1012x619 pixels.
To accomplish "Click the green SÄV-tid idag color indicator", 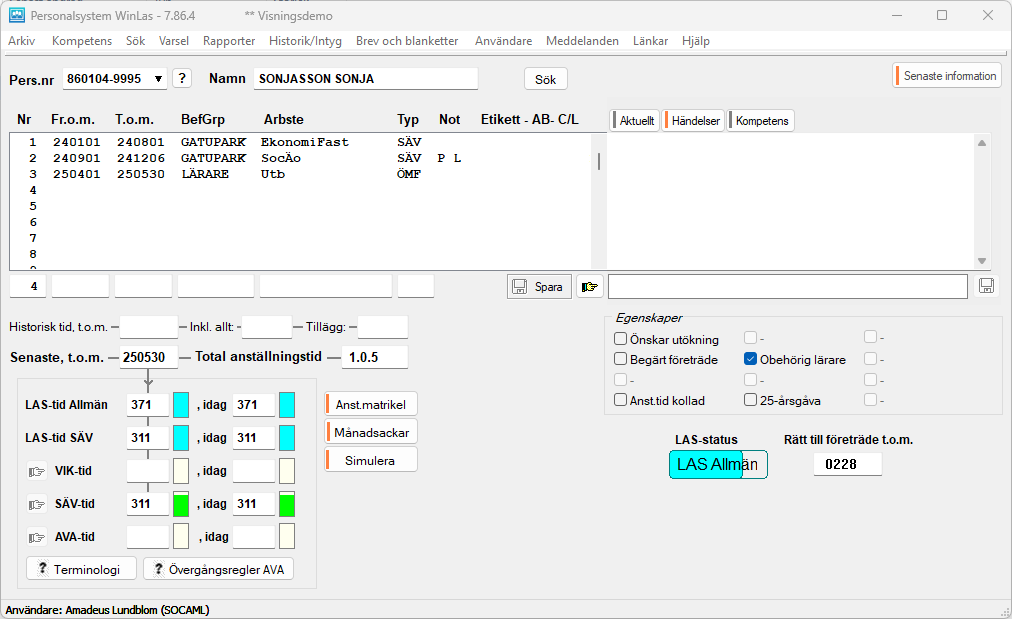I will [x=287, y=504].
